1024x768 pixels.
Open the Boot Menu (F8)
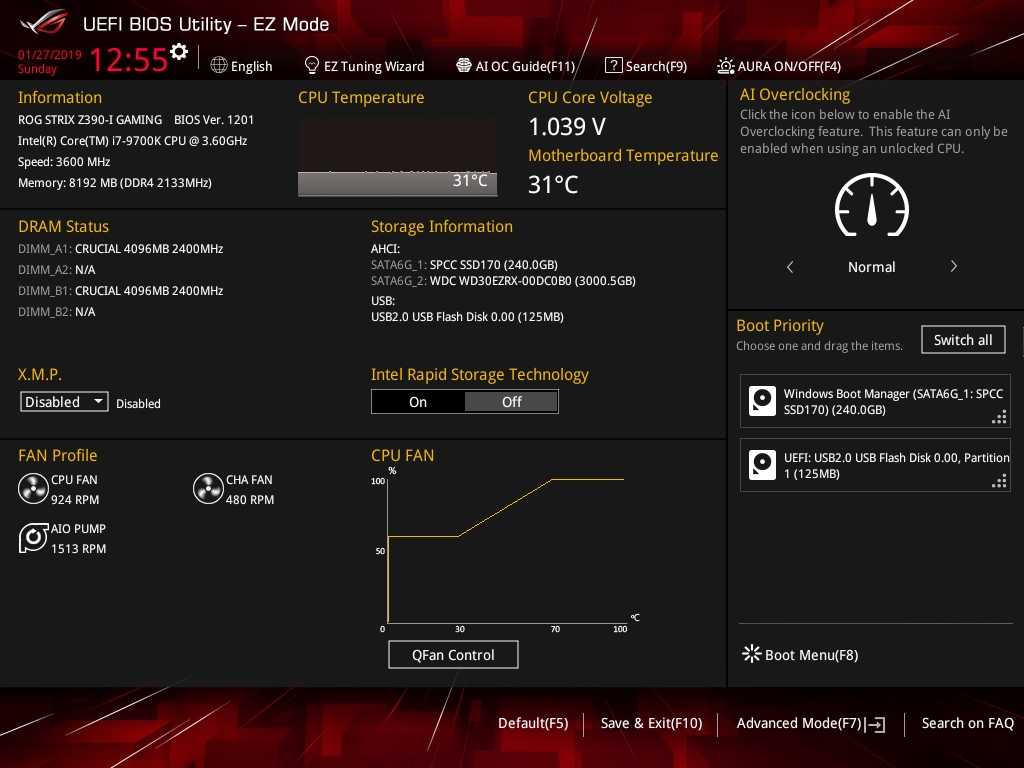click(x=800, y=655)
